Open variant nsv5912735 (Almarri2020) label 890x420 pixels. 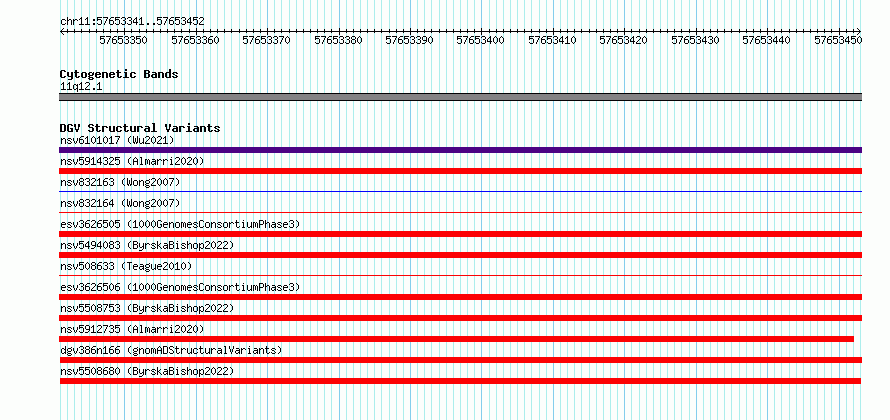coord(132,329)
